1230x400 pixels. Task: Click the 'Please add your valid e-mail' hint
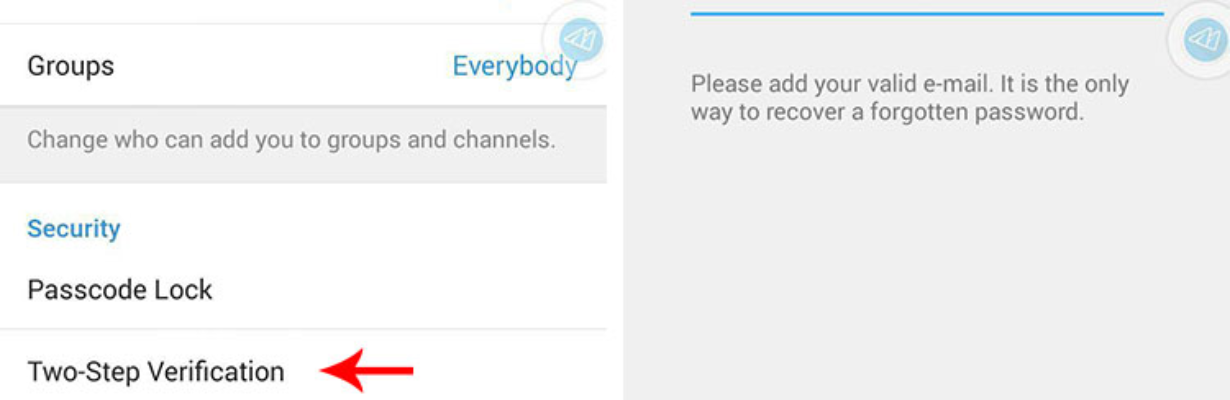click(x=910, y=97)
